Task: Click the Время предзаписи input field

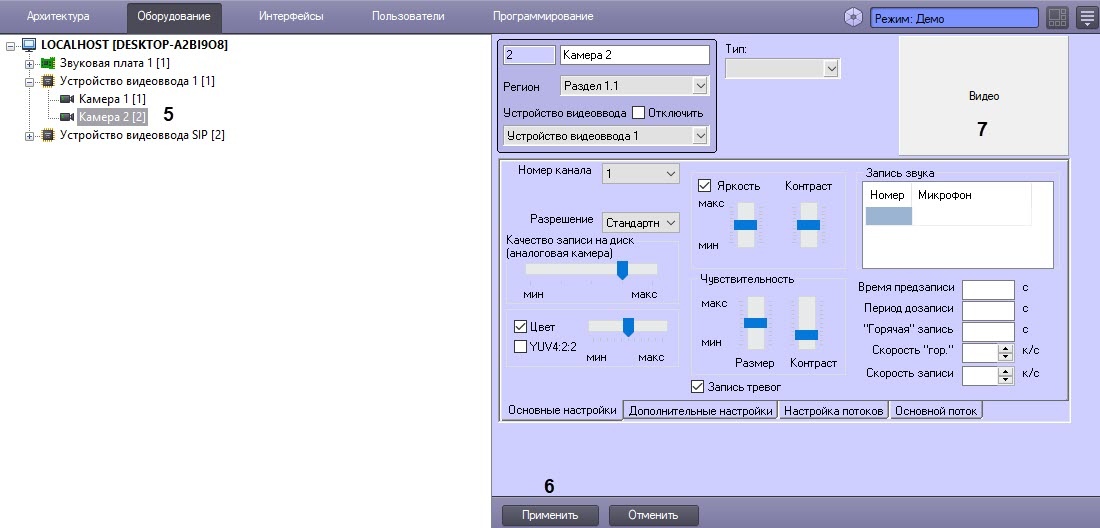Action: pyautogui.click(x=988, y=289)
